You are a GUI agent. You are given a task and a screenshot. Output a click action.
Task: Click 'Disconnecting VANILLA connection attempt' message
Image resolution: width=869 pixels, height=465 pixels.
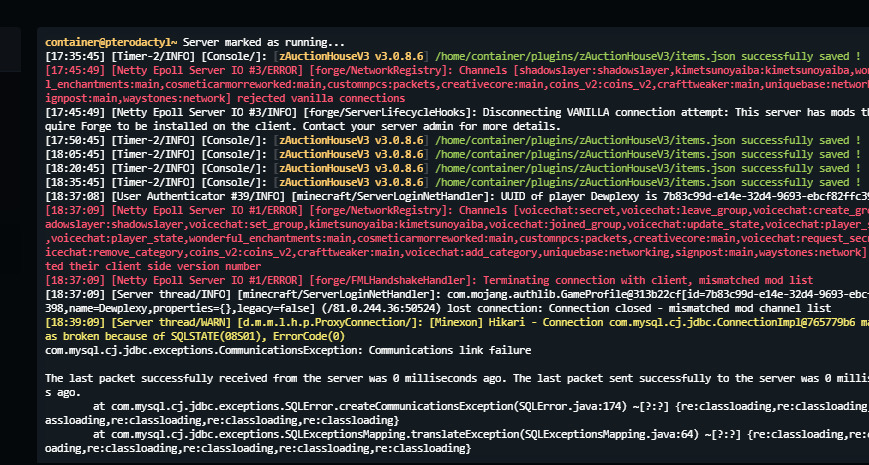click(x=606, y=112)
